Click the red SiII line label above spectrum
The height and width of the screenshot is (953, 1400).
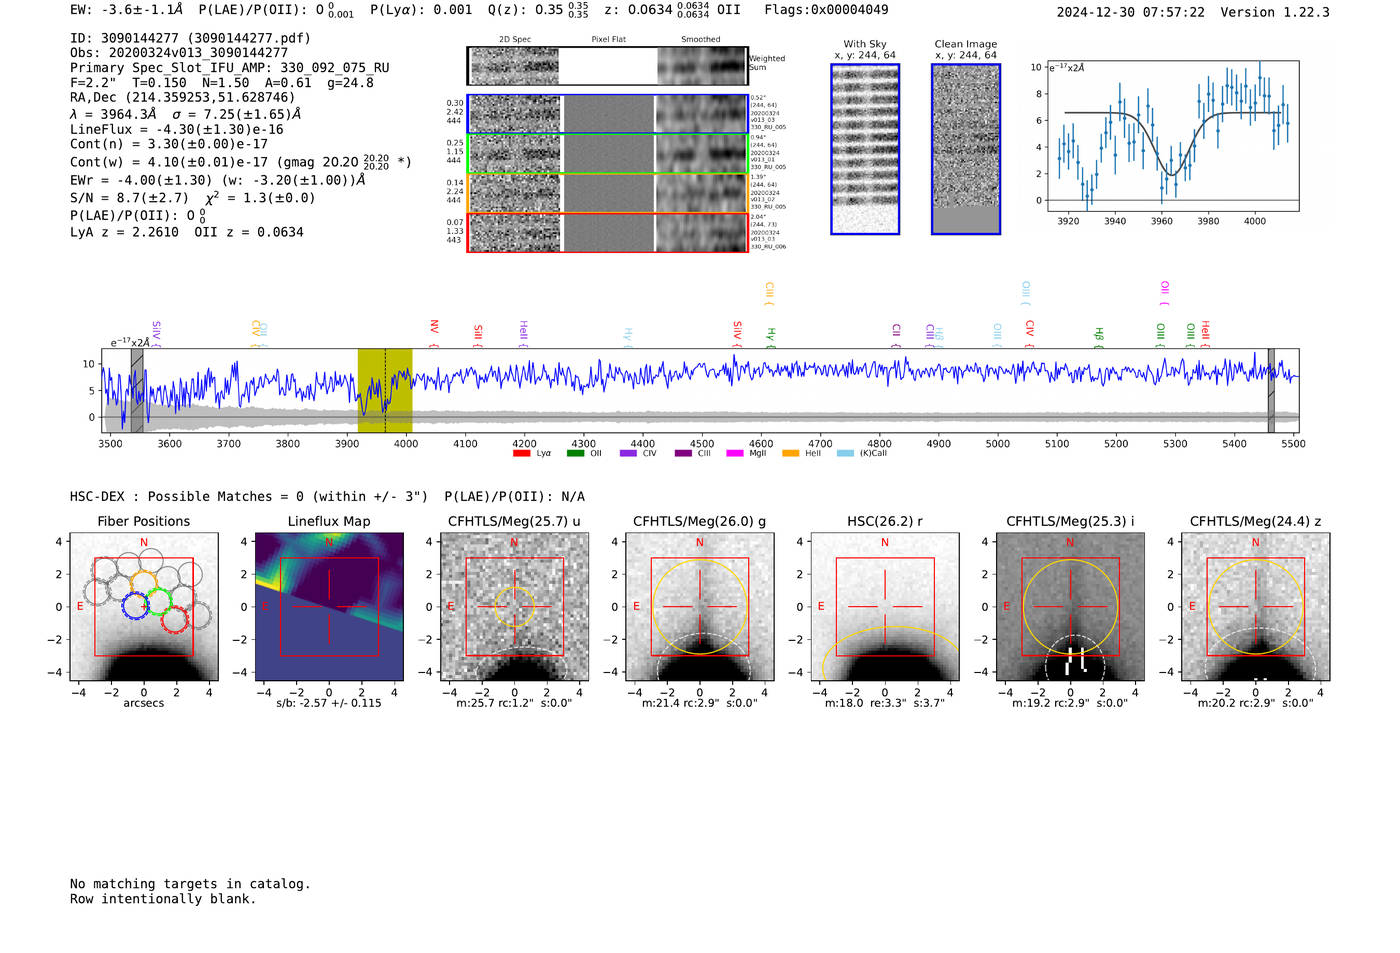click(478, 334)
